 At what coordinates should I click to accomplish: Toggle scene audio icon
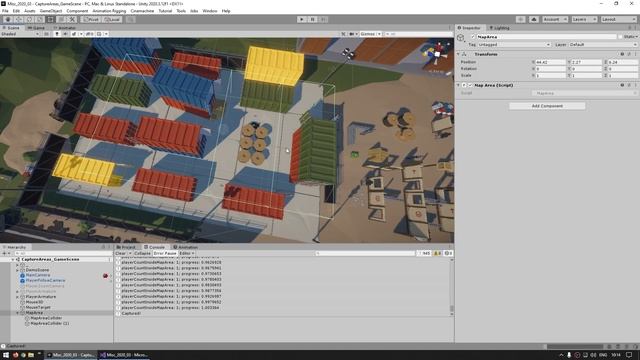point(64,34)
